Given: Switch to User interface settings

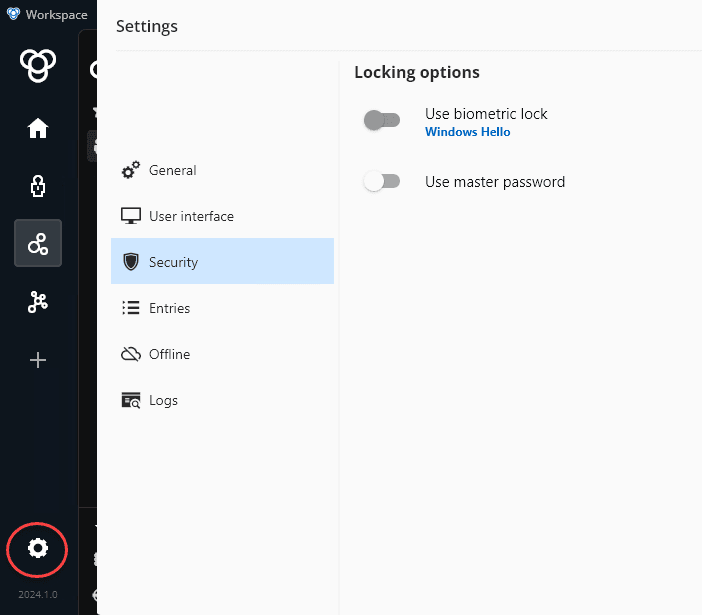Looking at the screenshot, I should click(190, 216).
